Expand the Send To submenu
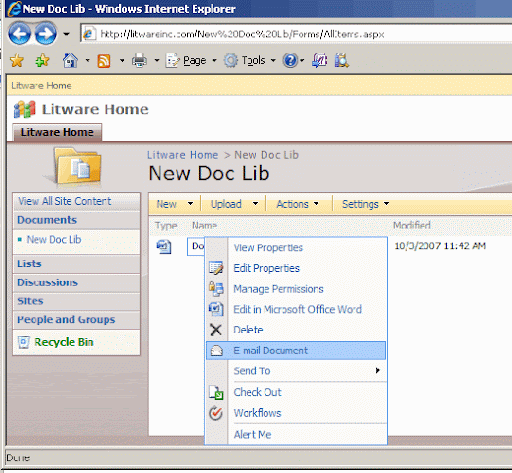512x473 pixels. click(x=296, y=371)
